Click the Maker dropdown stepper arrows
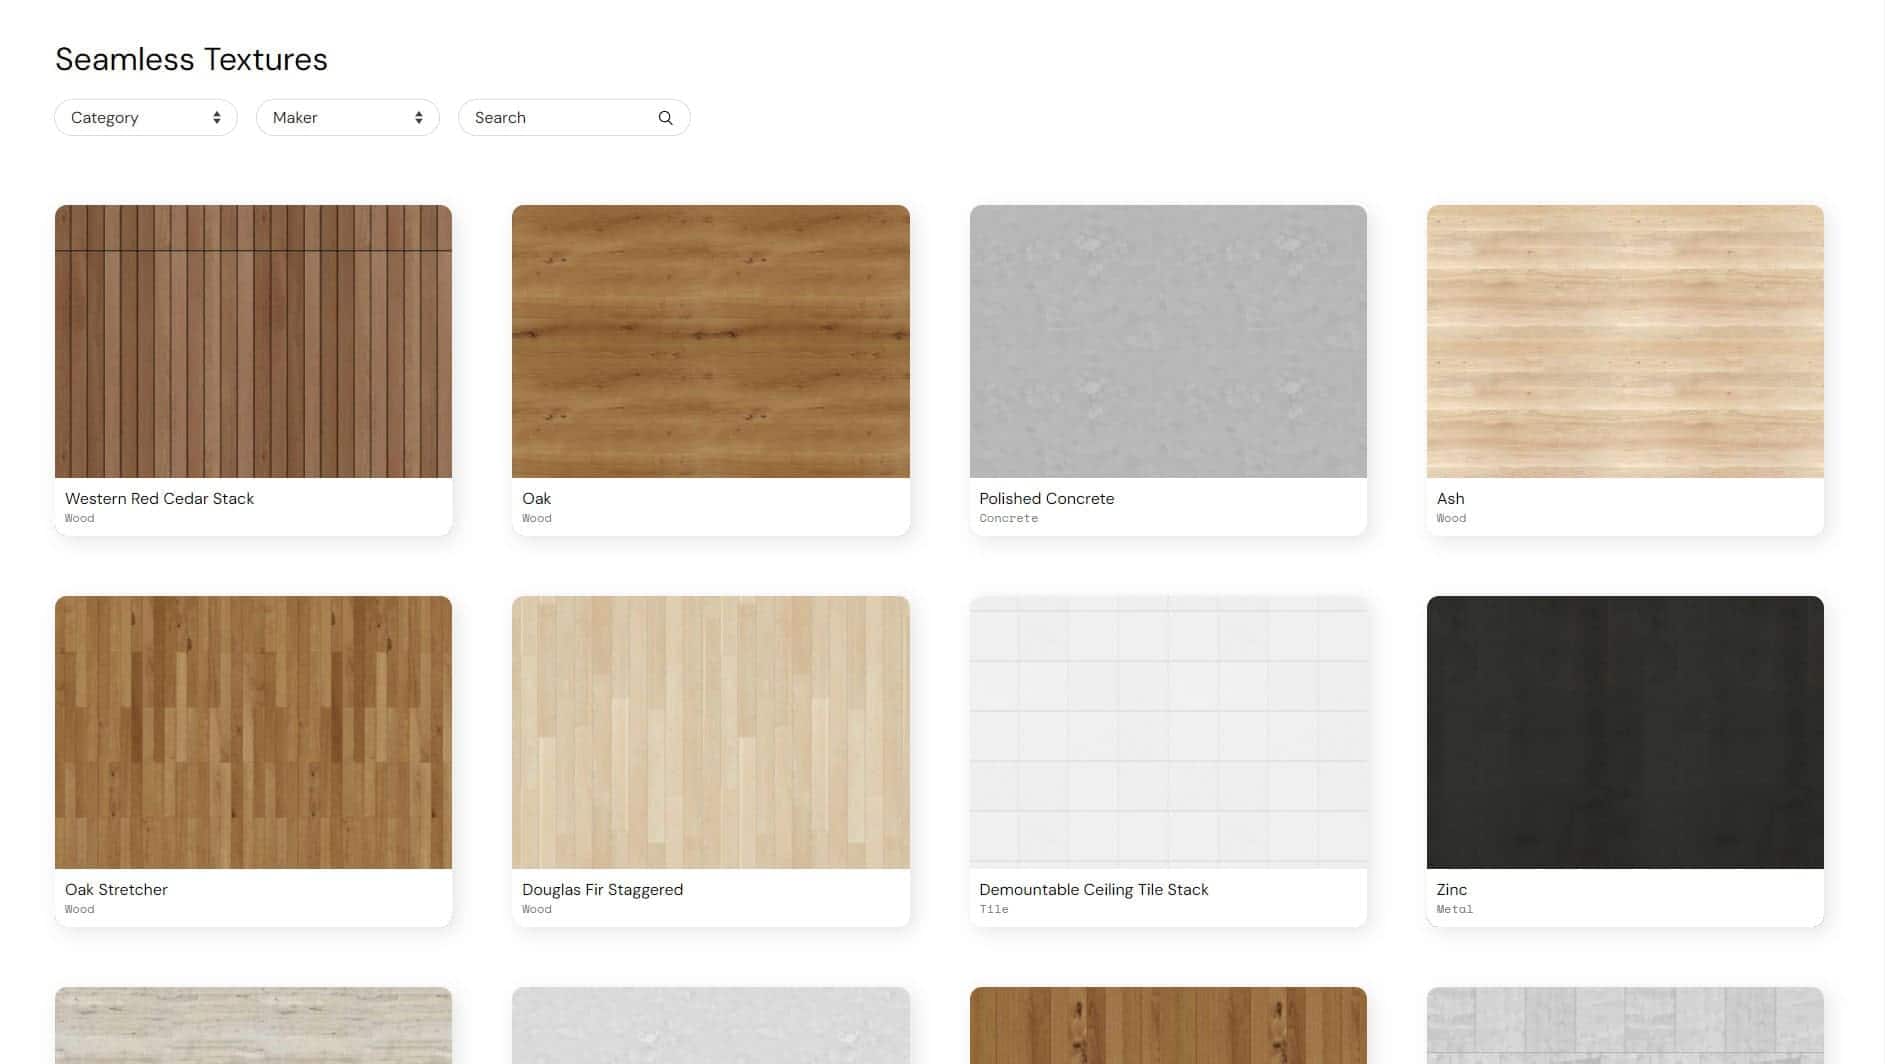Viewport: 1885px width, 1064px height. pos(419,117)
